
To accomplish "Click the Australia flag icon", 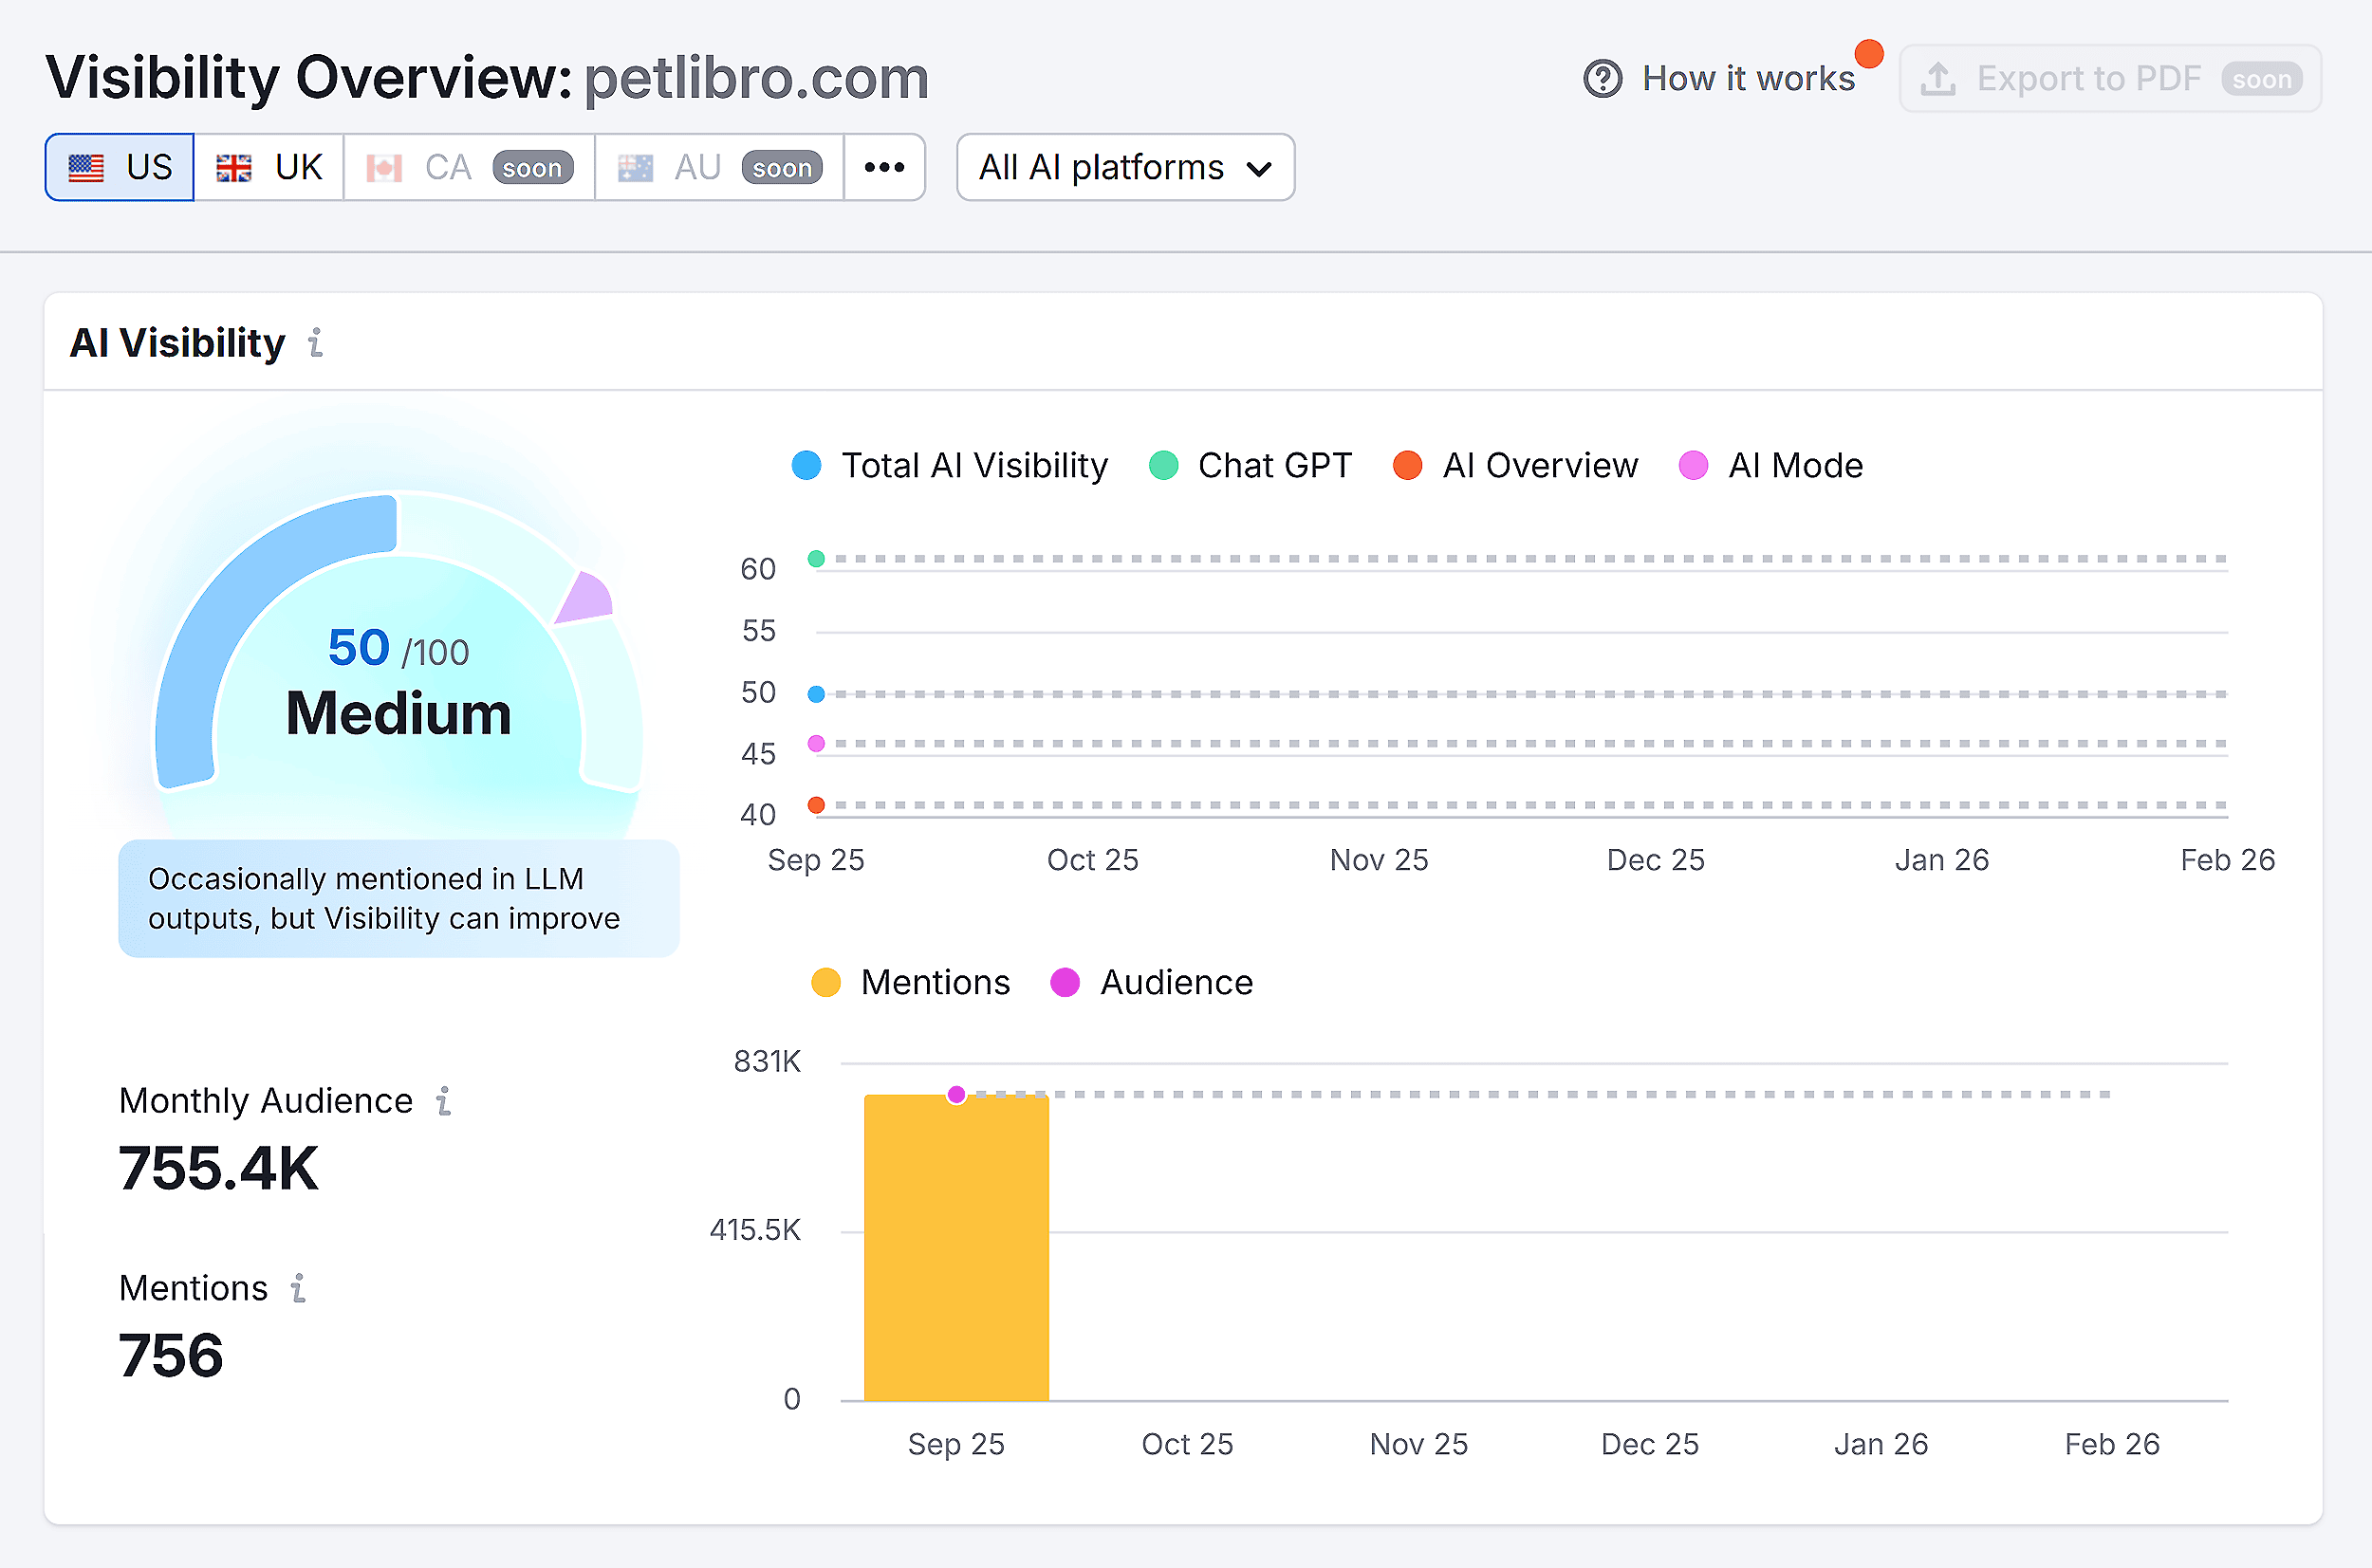I will [634, 167].
